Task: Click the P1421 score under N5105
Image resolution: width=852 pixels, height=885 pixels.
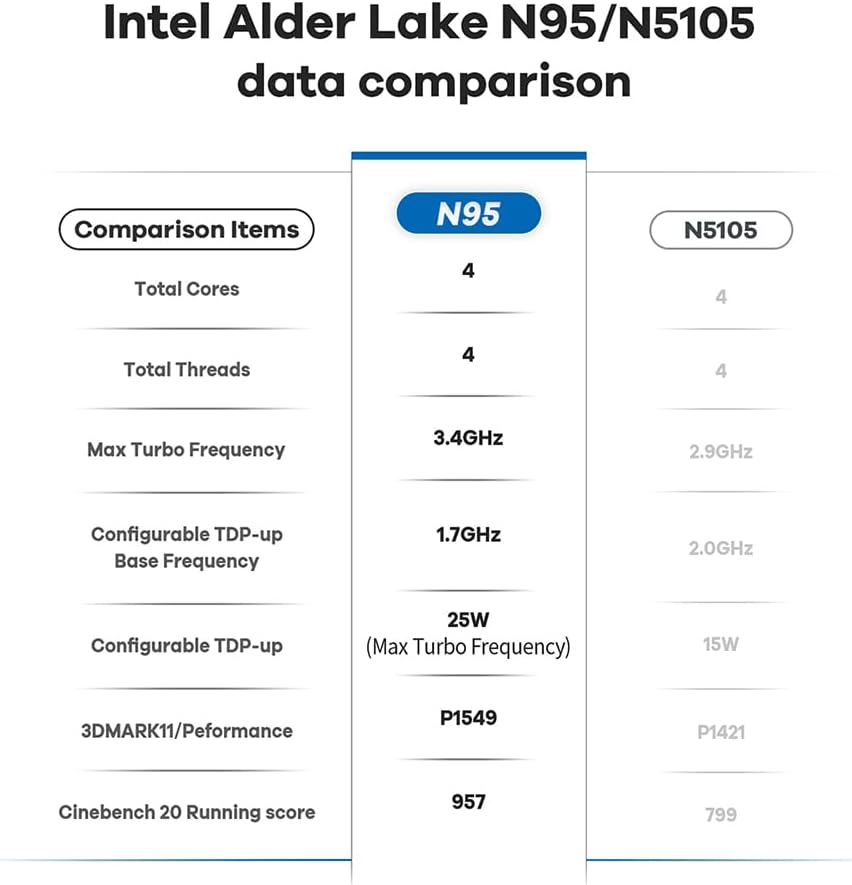Action: tap(720, 732)
